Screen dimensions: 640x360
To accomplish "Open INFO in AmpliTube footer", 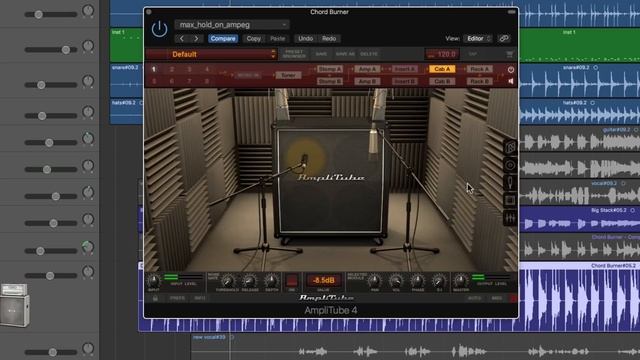I will 200,298.
